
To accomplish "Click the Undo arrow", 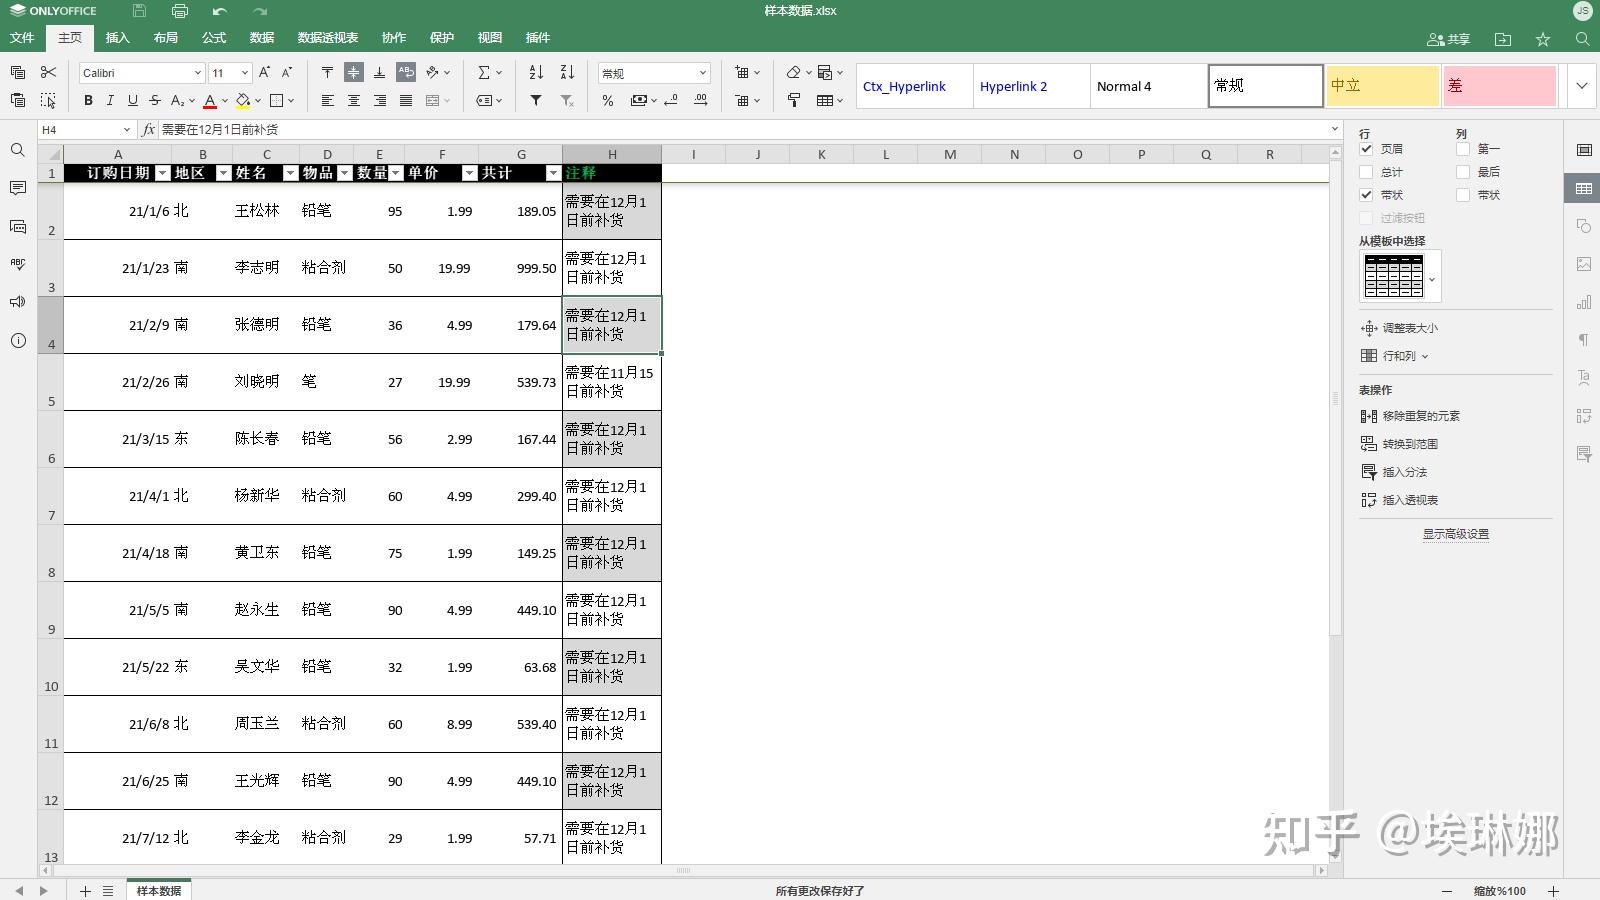I will (x=219, y=11).
